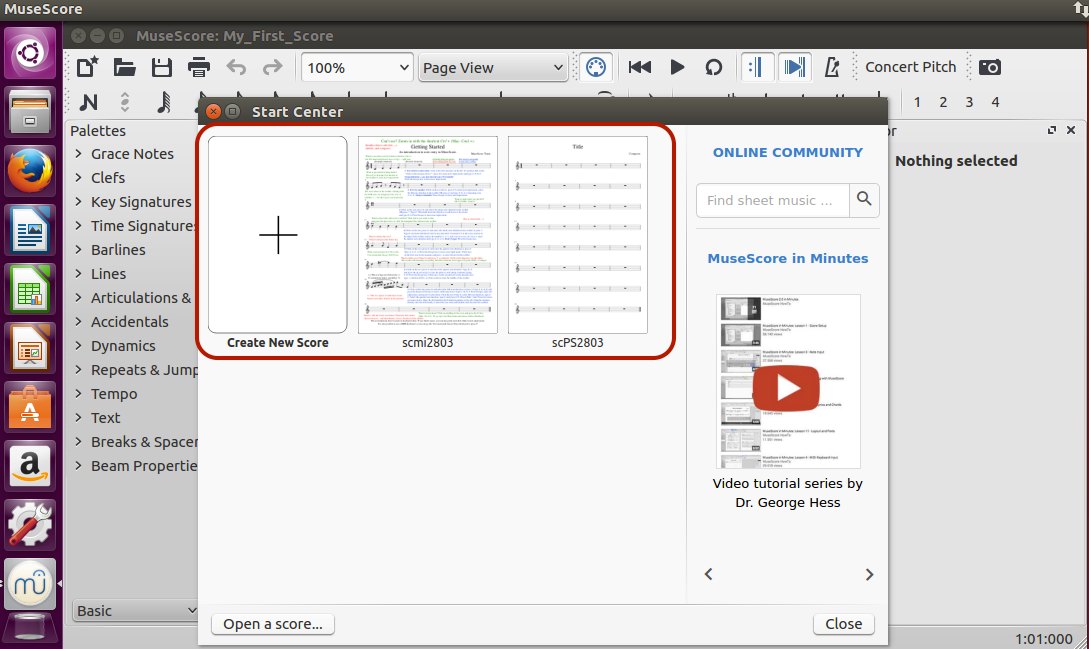The width and height of the screenshot is (1089, 649).
Task: Play the MuseScore in Minutes video
Action: pyautogui.click(x=787, y=388)
